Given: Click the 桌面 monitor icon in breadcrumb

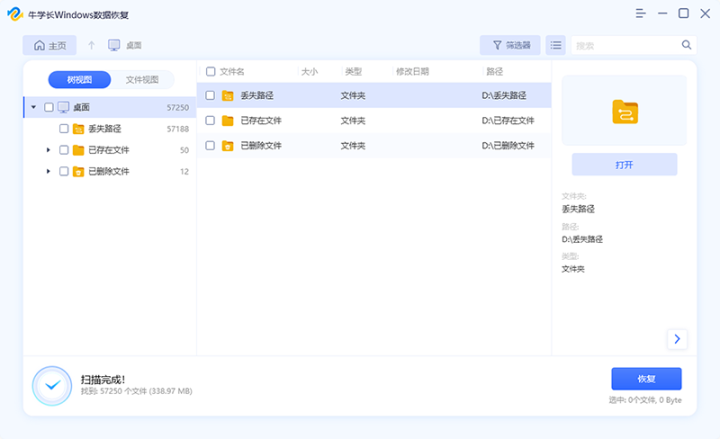Looking at the screenshot, I should pyautogui.click(x=114, y=45).
